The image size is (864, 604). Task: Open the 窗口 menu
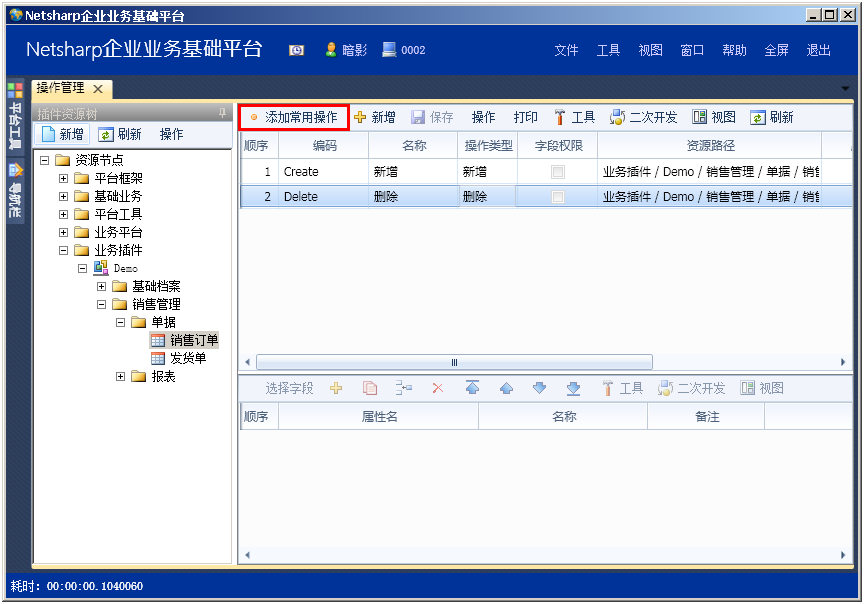pos(692,50)
